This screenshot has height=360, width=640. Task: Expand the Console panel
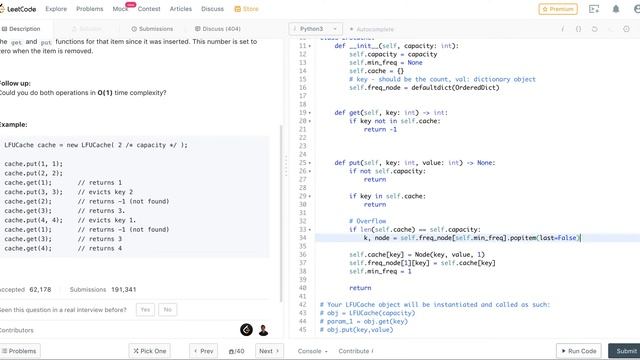pos(312,351)
